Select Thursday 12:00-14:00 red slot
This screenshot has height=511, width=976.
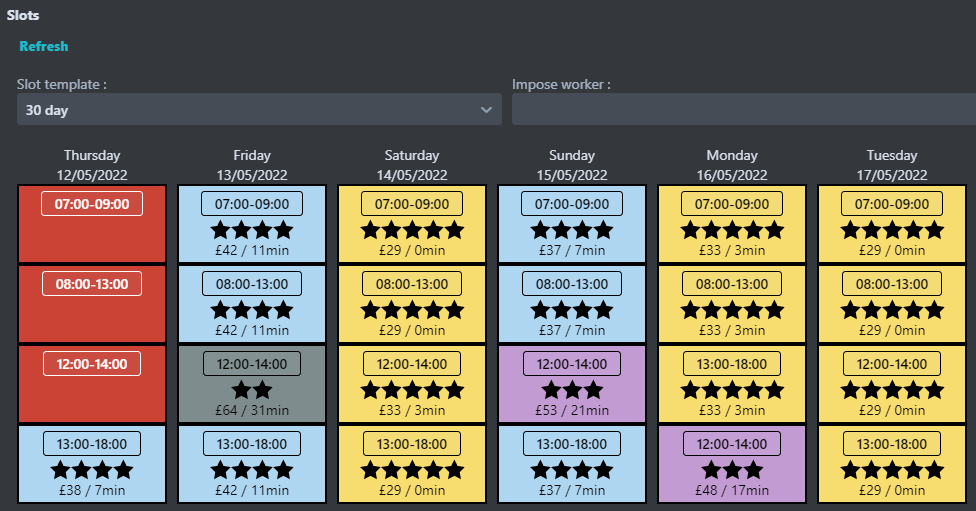(x=92, y=384)
